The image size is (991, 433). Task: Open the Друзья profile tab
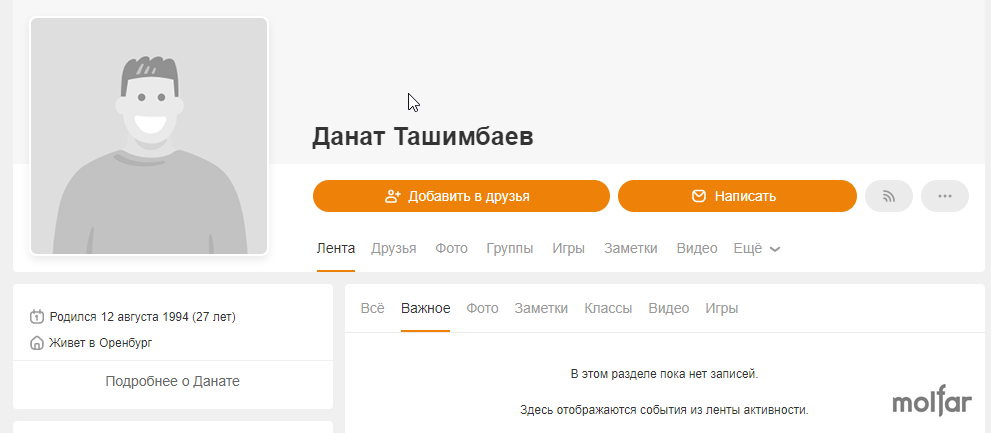coord(394,248)
